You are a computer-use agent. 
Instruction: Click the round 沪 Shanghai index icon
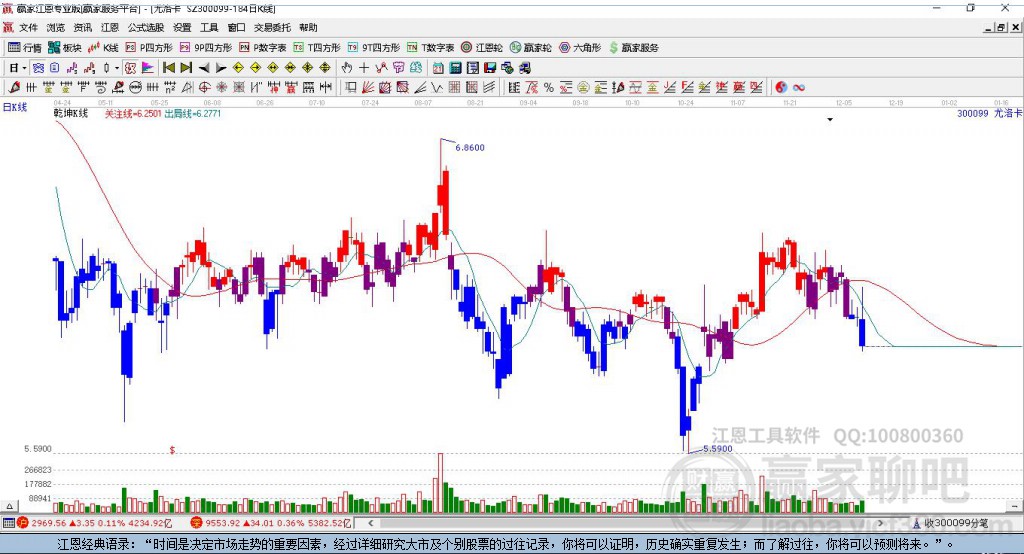(x=23, y=523)
